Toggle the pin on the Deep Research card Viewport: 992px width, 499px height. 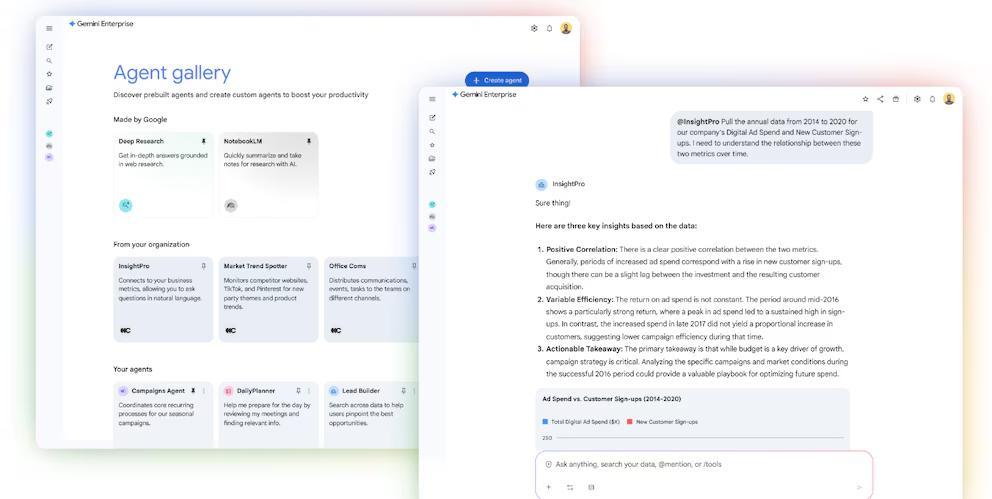(x=204, y=141)
